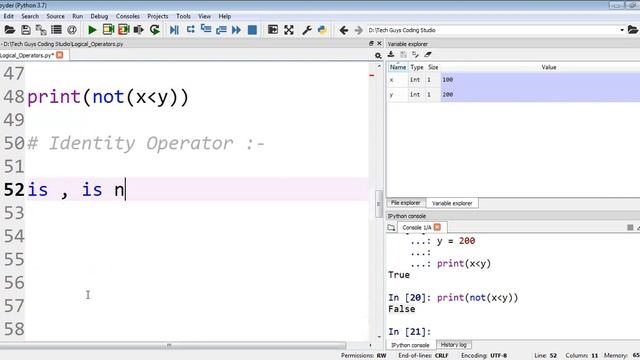Screen dimensions: 640x360
Task: Switch to the File explorer tab
Action: [x=405, y=203]
